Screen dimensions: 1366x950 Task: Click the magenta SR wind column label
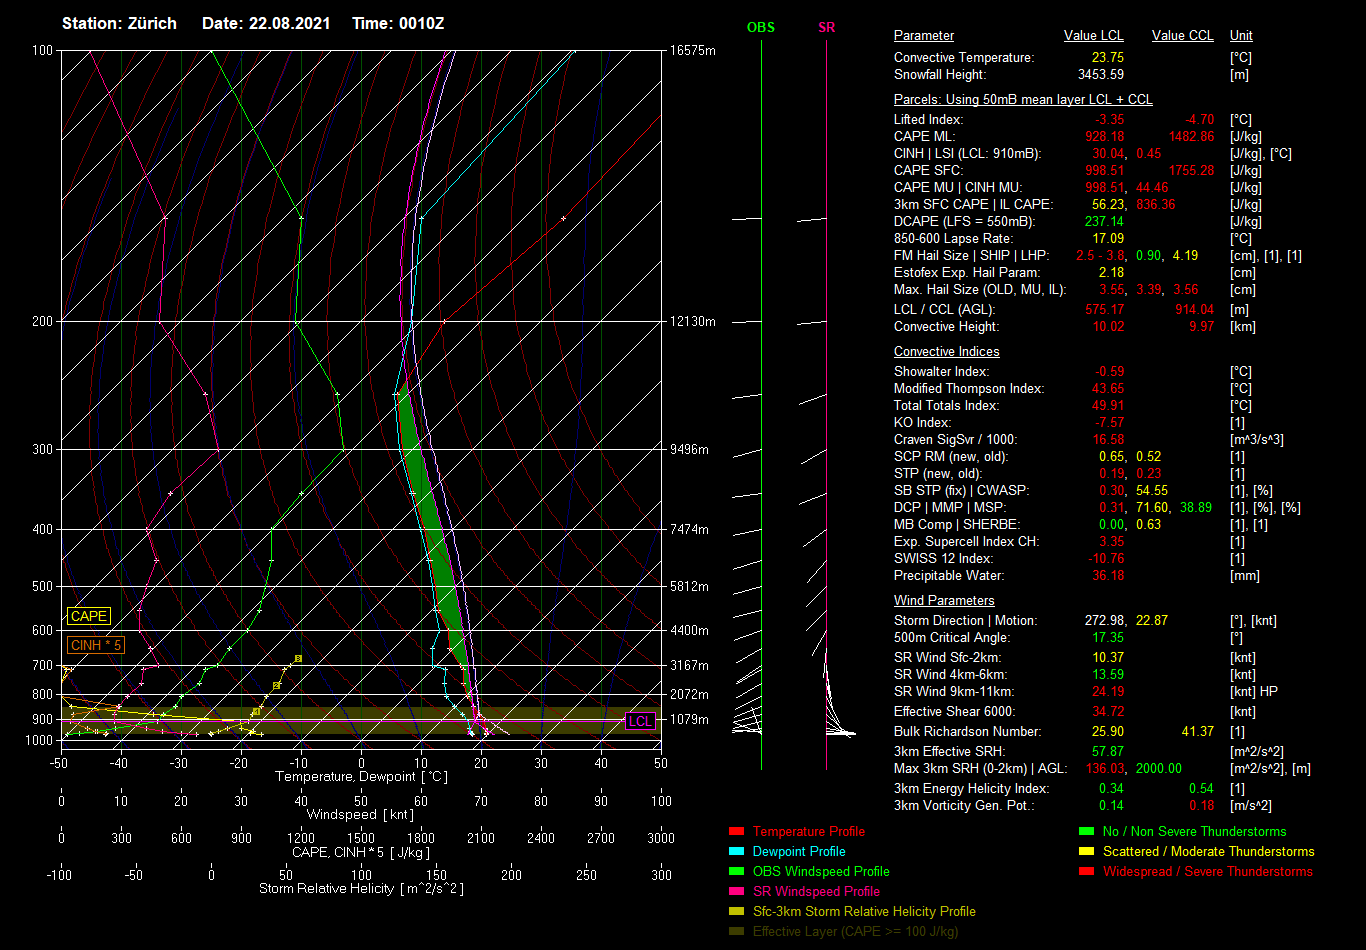[826, 28]
